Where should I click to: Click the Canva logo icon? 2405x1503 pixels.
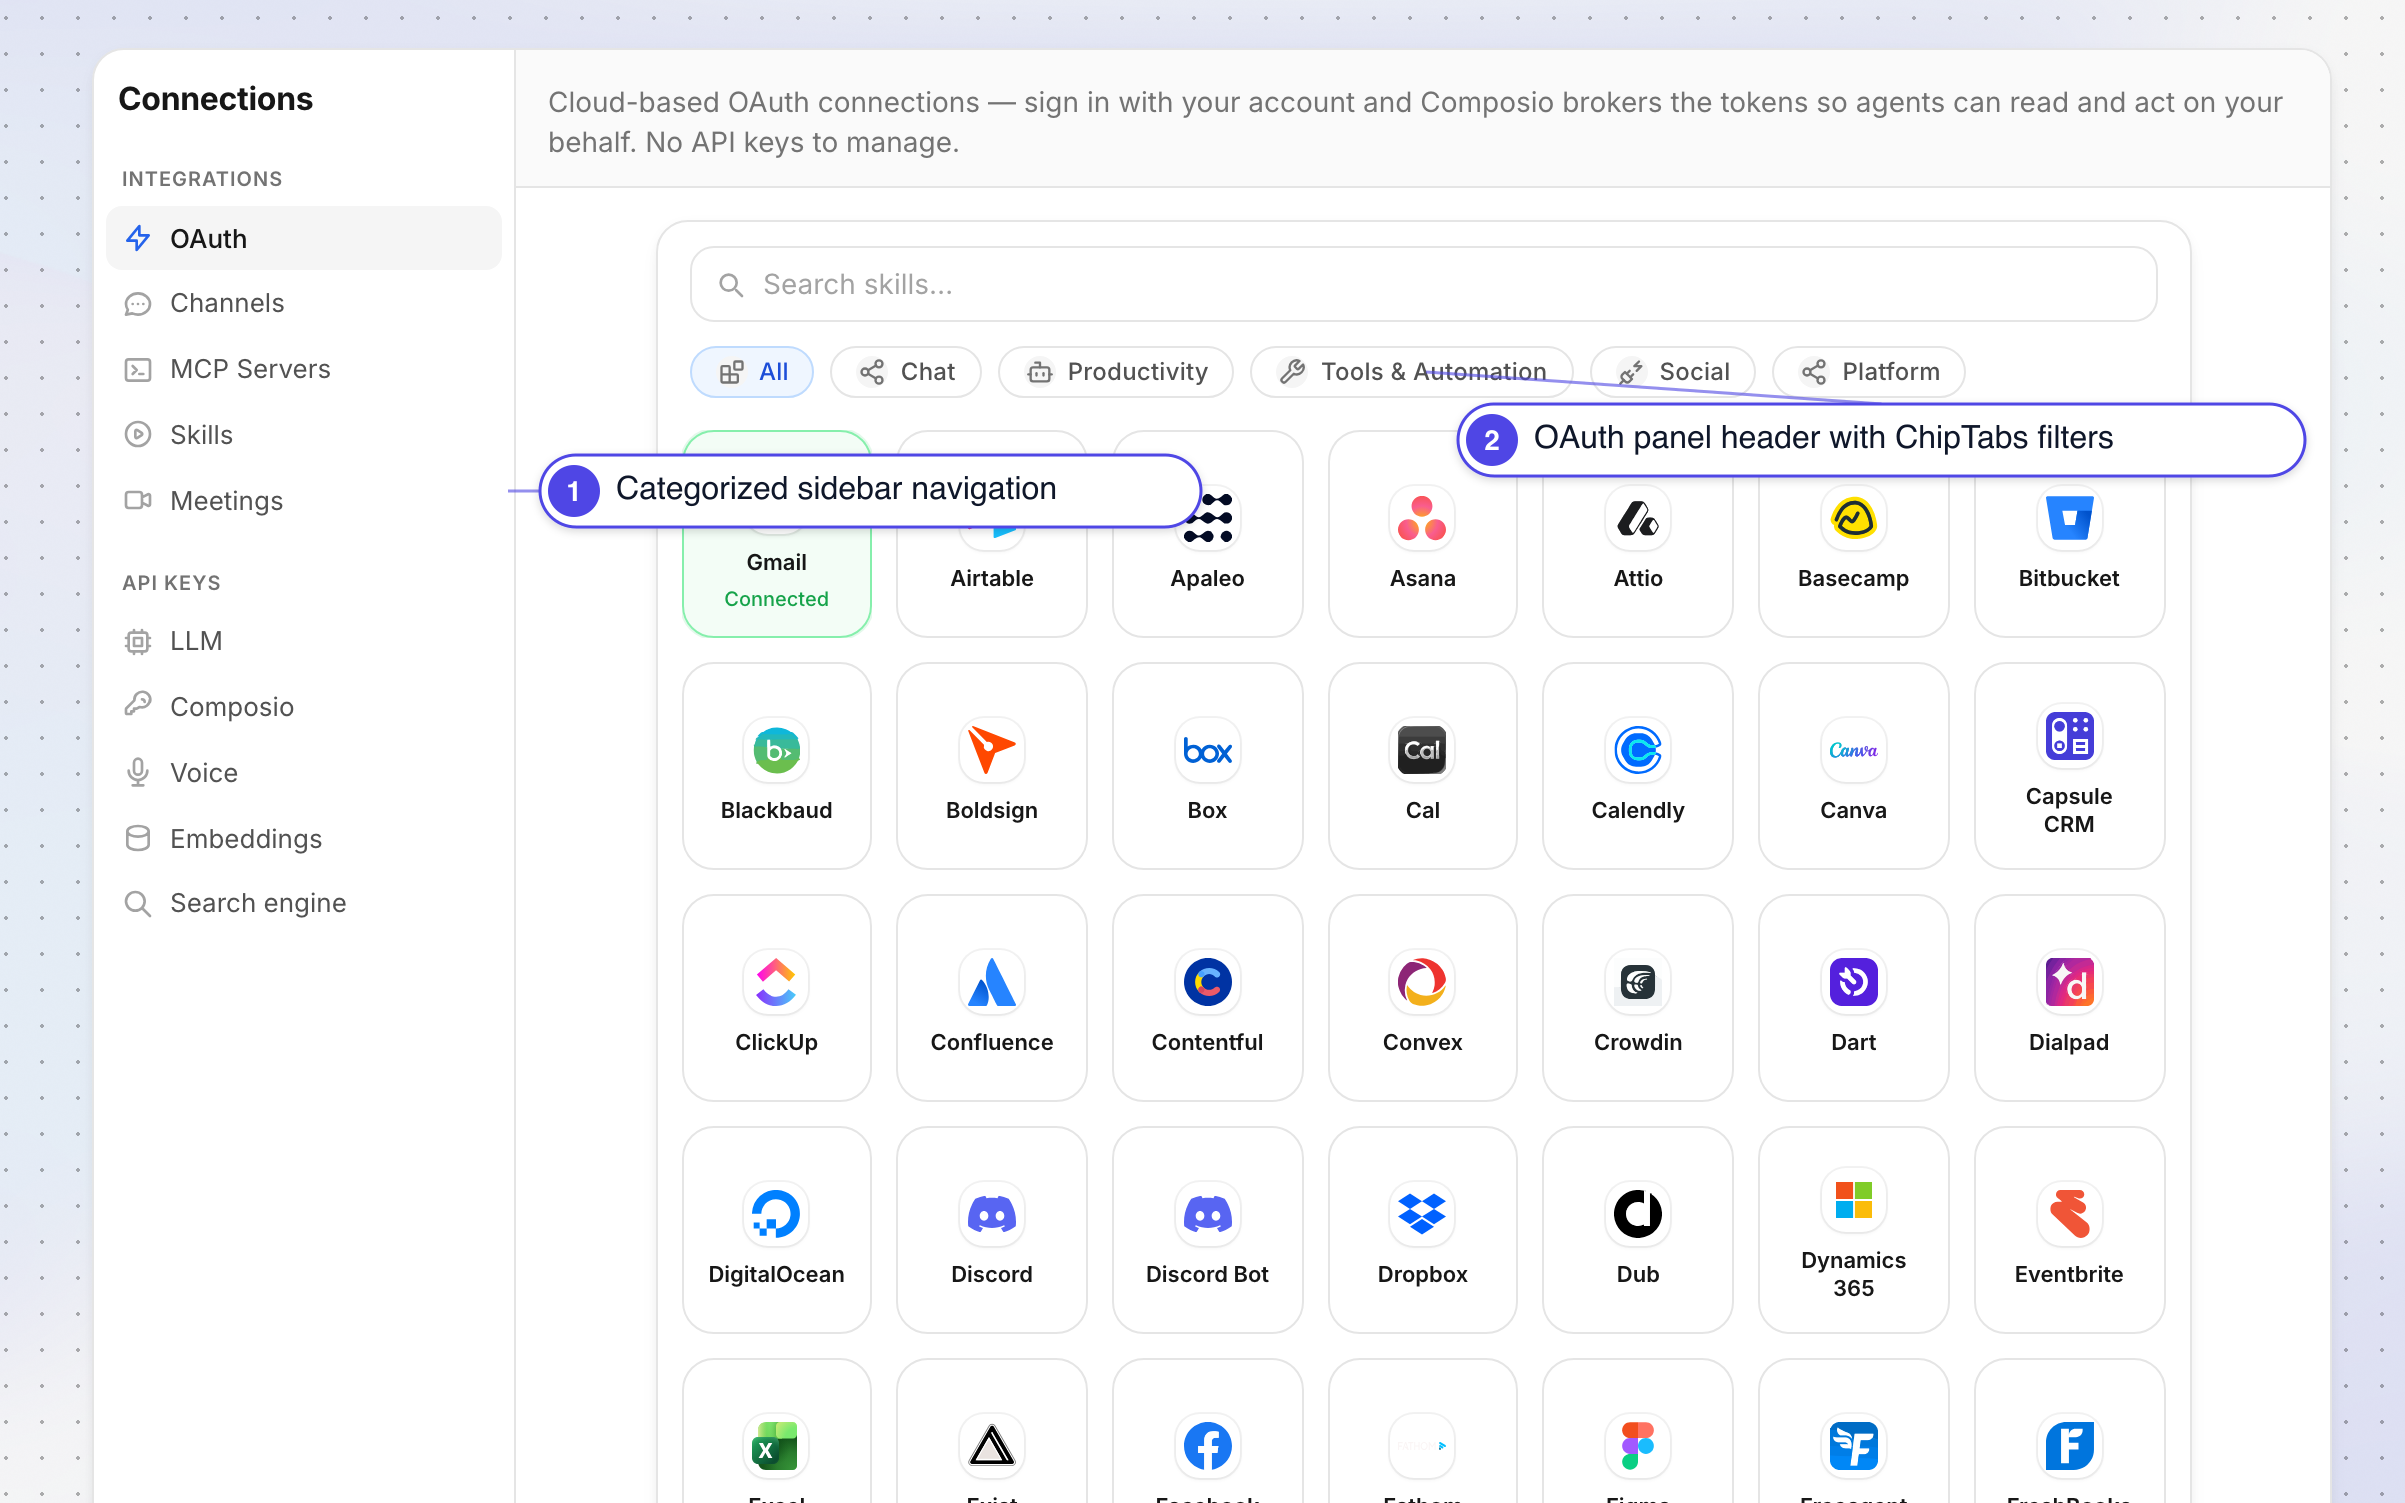[1853, 750]
